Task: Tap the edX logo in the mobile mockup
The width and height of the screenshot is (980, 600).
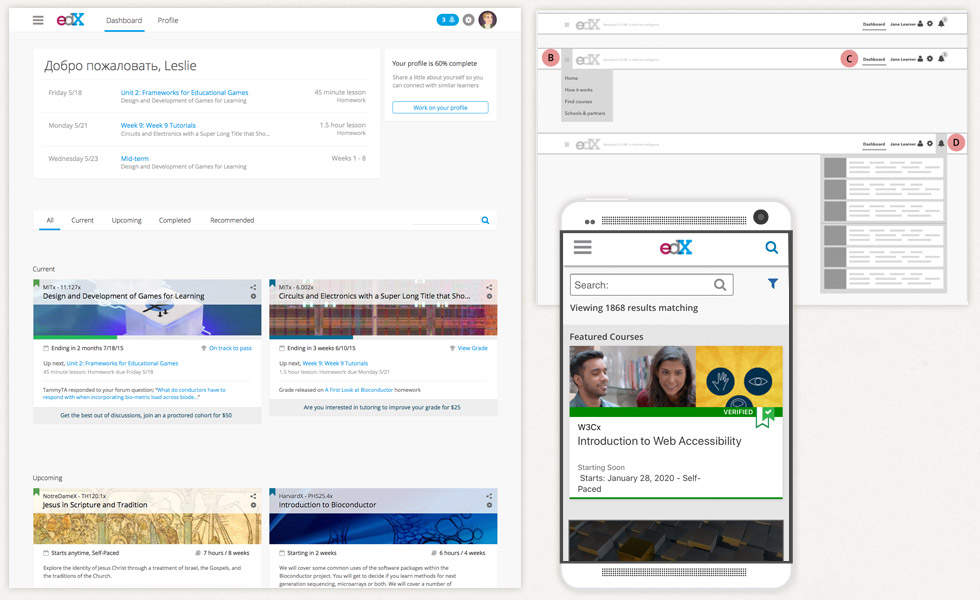Action: point(676,248)
